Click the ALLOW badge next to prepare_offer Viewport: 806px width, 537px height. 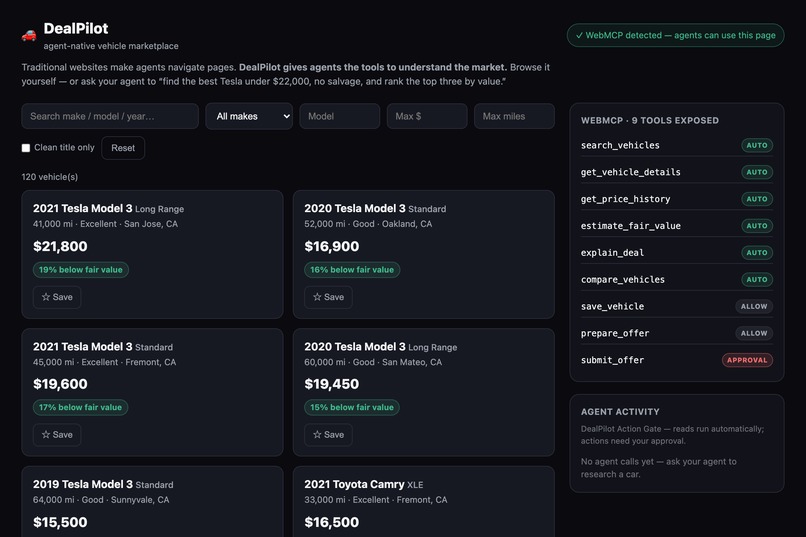pyautogui.click(x=754, y=333)
